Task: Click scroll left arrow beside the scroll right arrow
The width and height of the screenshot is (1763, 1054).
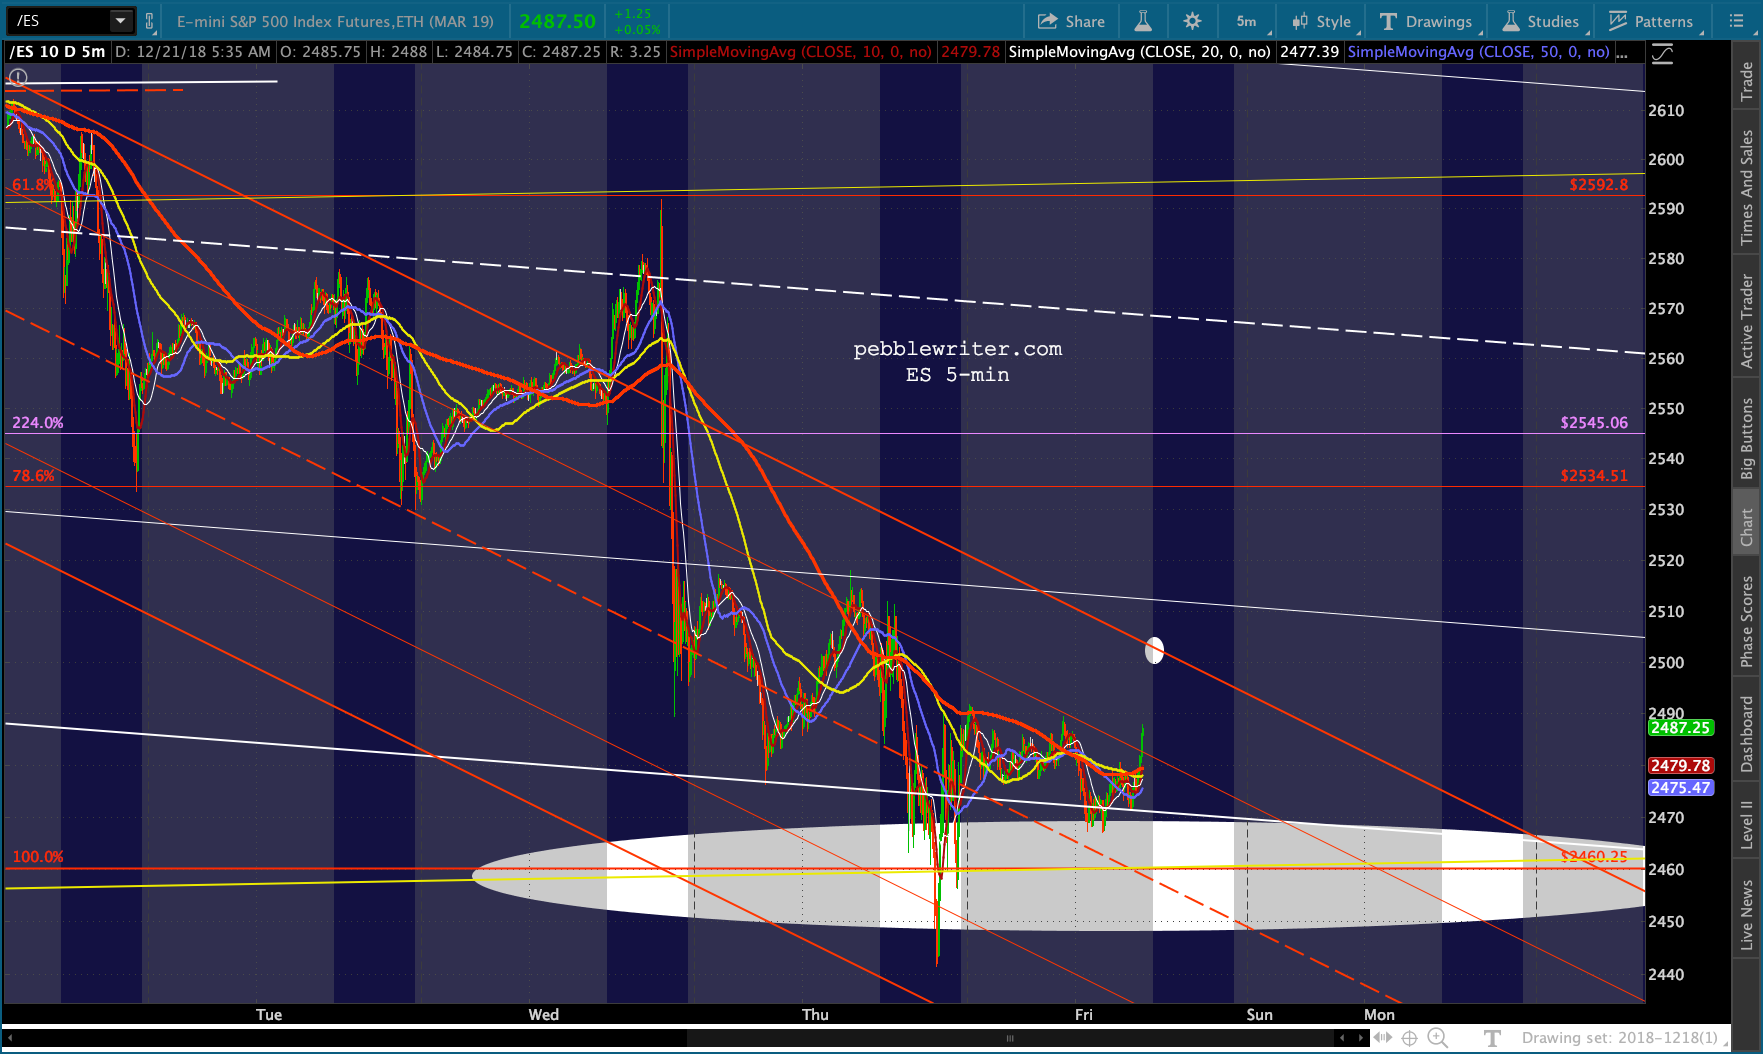Action: [1344, 1038]
